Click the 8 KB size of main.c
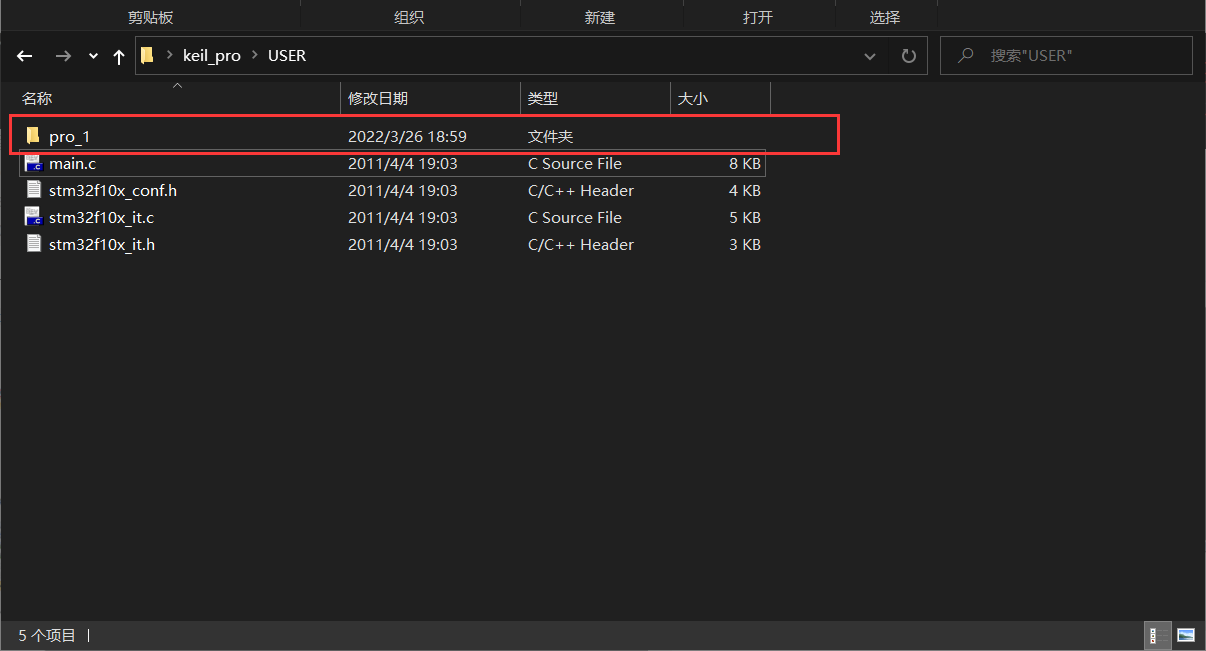 pos(745,164)
